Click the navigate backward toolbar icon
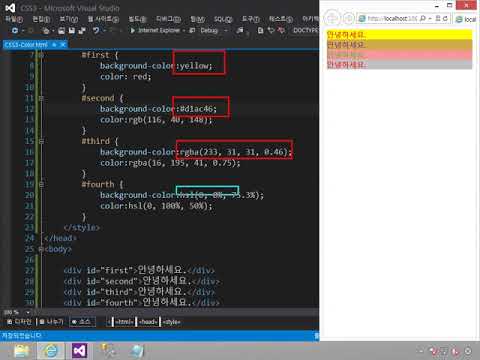The width and height of the screenshot is (480, 360). click(15, 30)
